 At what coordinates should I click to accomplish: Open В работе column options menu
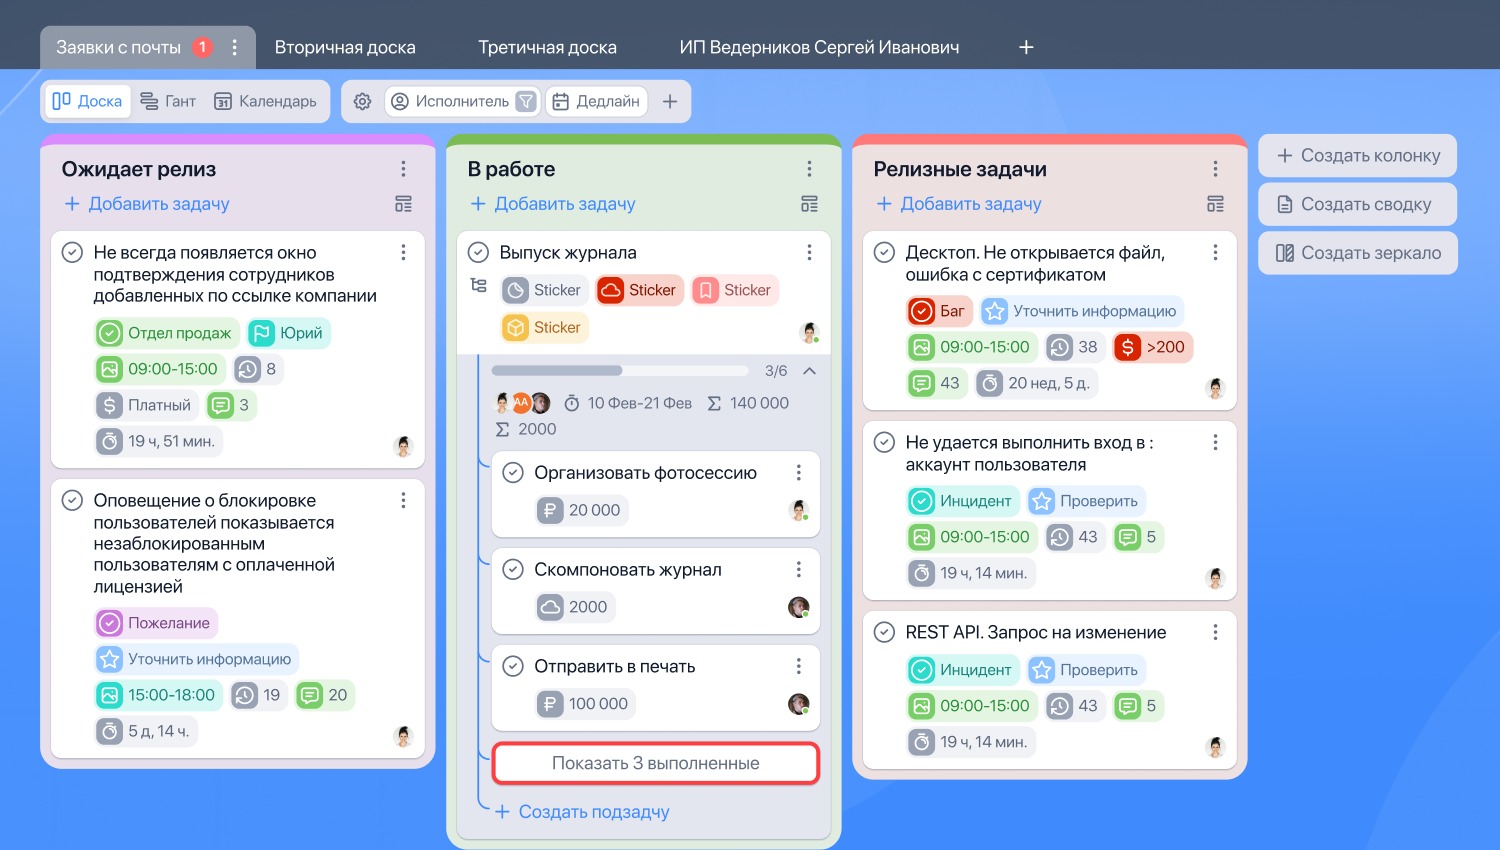point(809,169)
